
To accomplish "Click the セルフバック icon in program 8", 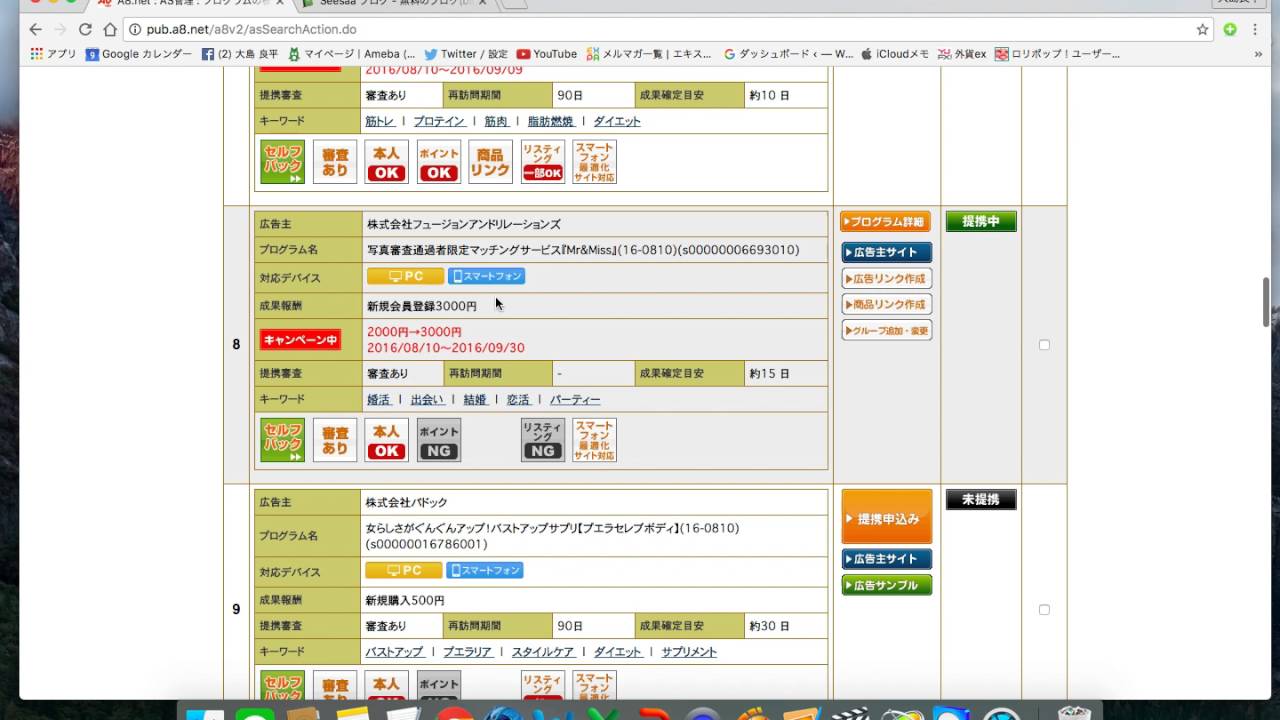I will tap(283, 440).
